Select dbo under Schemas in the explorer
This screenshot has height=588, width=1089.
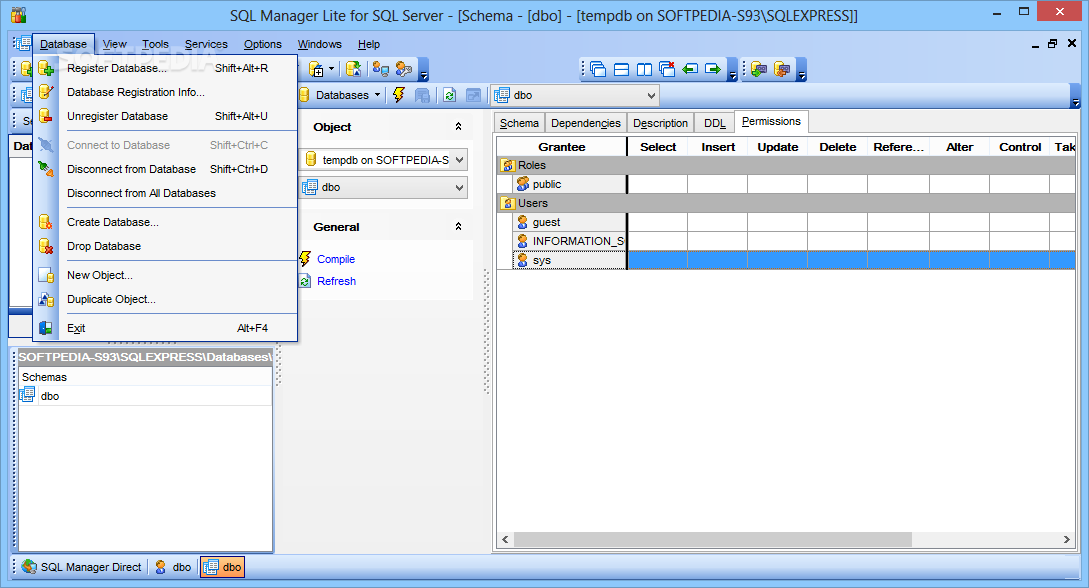click(x=50, y=396)
